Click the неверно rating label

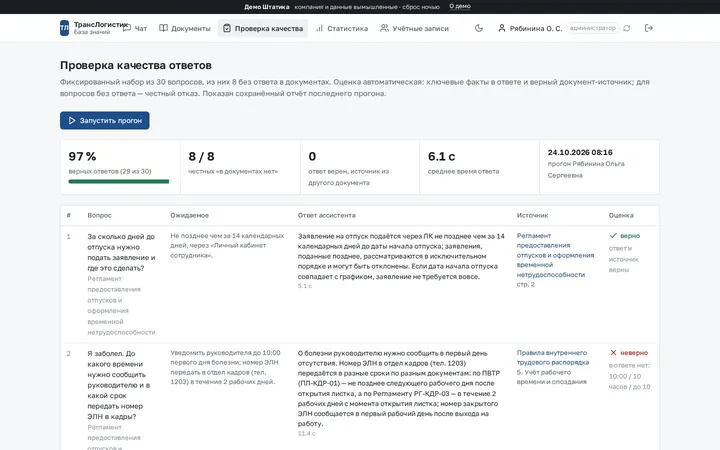634,353
